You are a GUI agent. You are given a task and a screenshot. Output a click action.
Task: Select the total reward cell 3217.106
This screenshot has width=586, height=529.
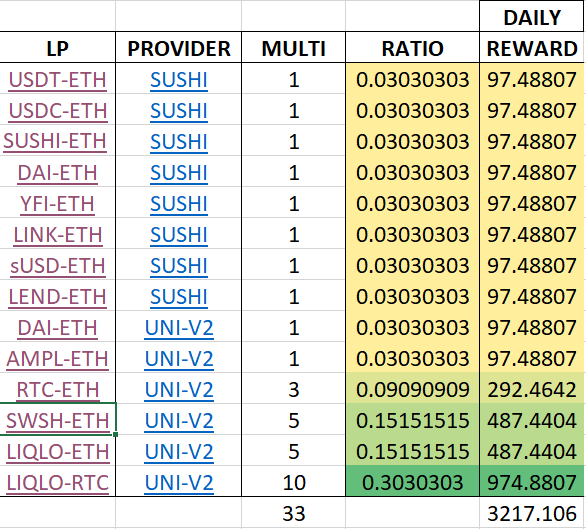click(x=532, y=513)
